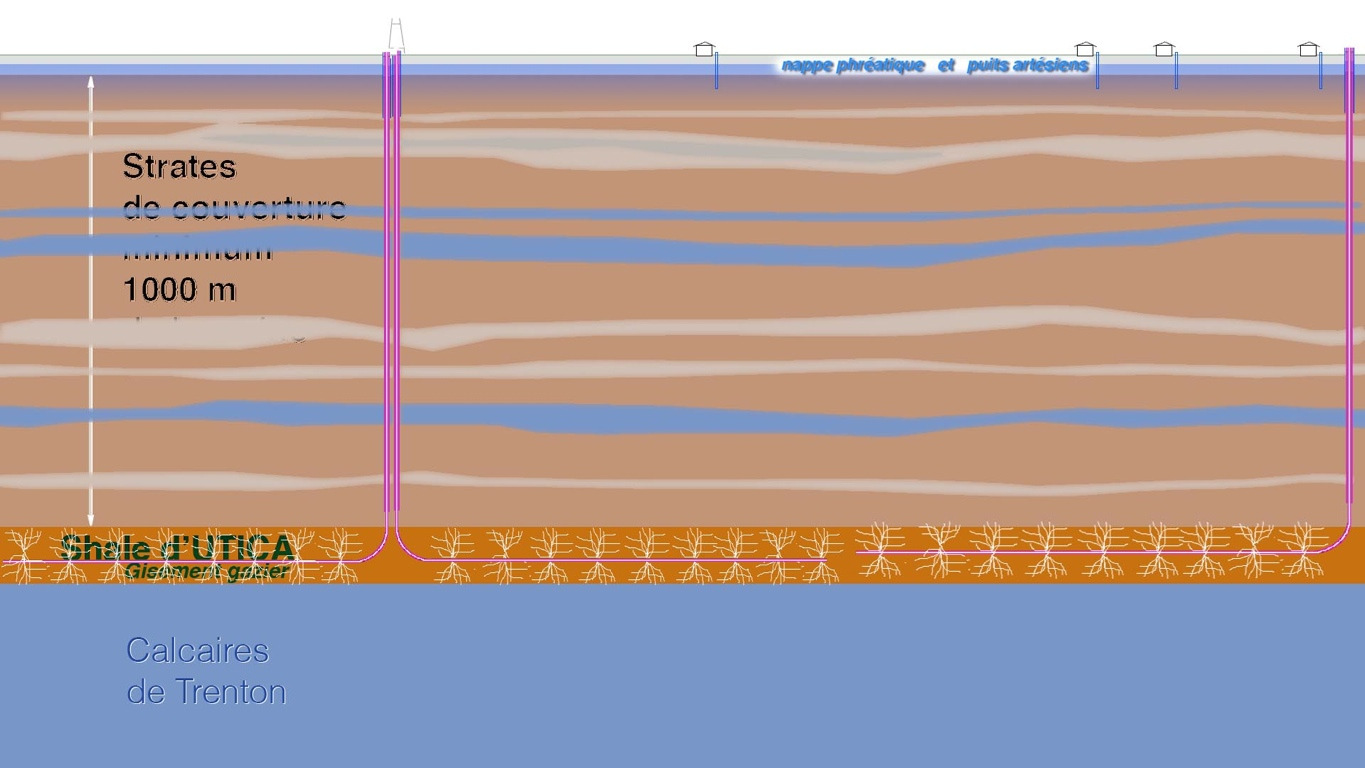Viewport: 1365px width, 768px height.
Task: Select the 'de Trenton' text
Action: (x=206, y=692)
